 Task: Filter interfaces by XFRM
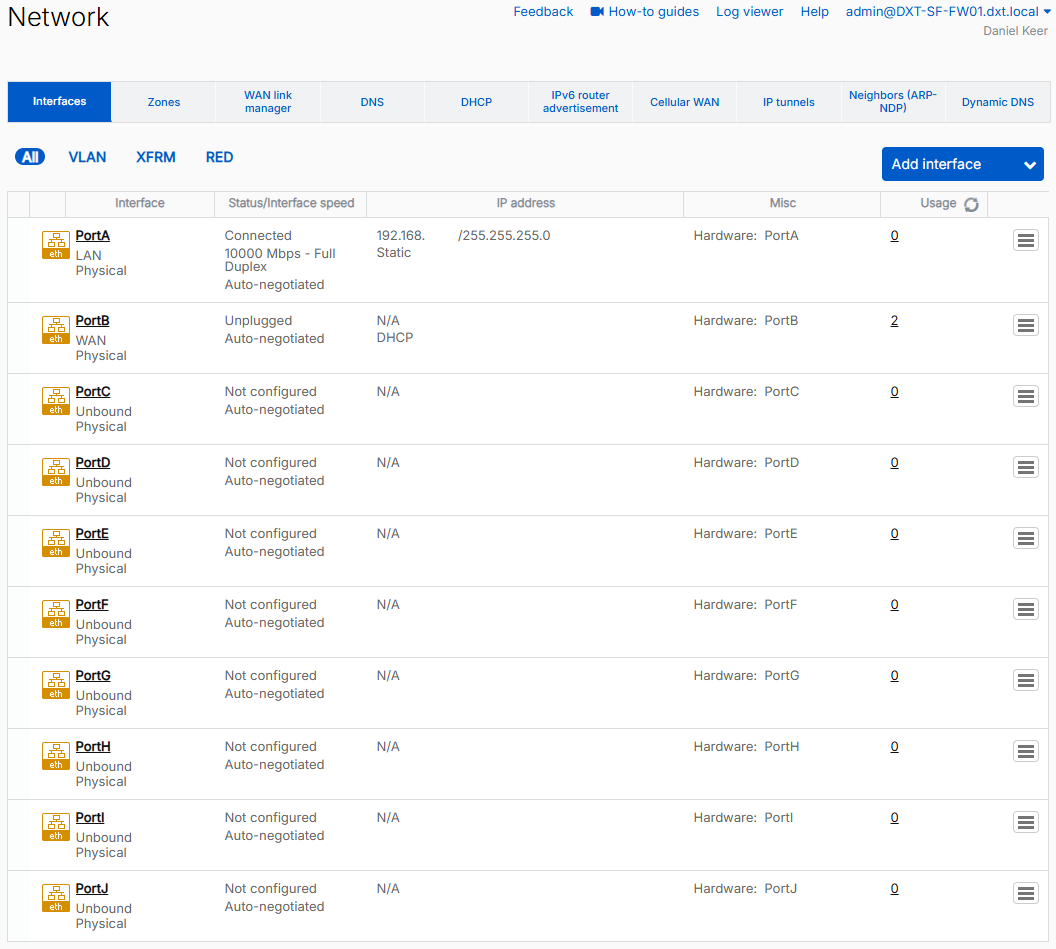pos(156,157)
